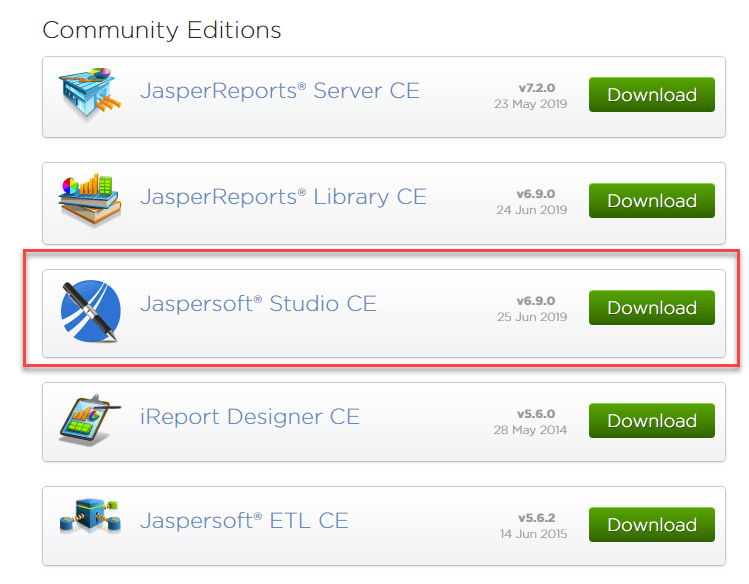The height and width of the screenshot is (584, 749).
Task: Open the JasperReports Library CE title link
Action: 283,197
